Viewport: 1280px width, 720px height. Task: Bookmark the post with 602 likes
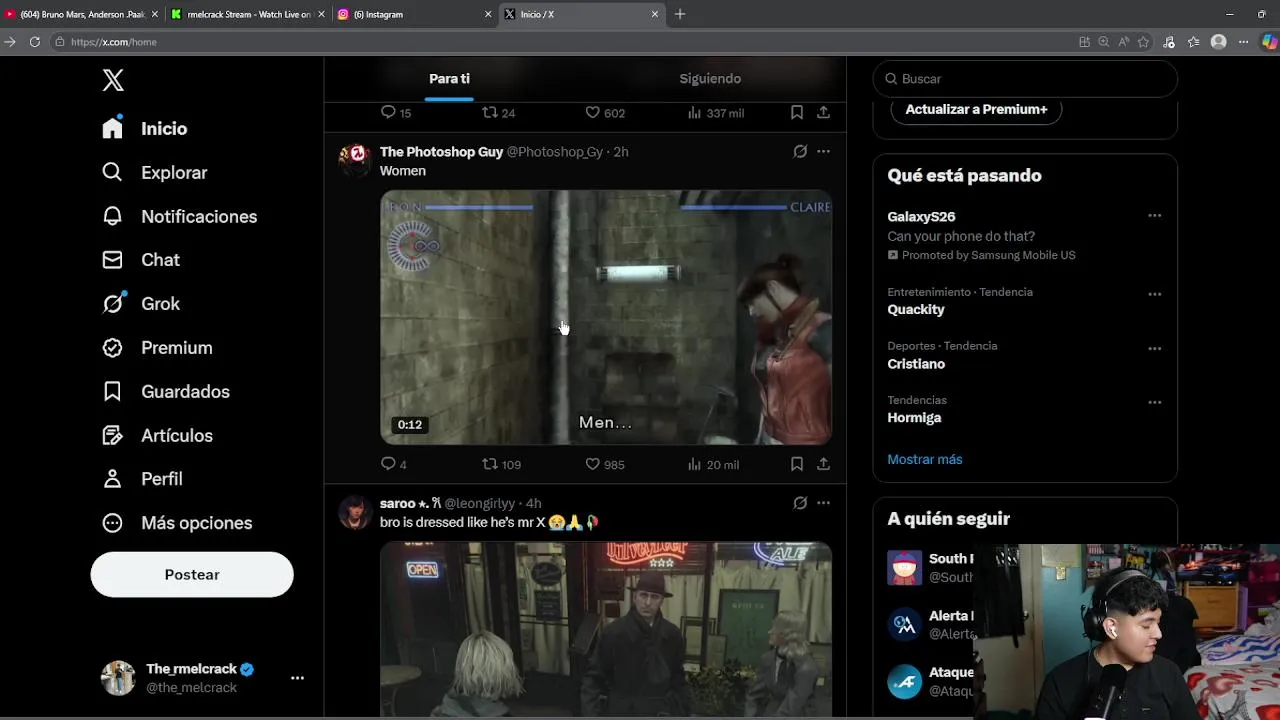click(797, 113)
